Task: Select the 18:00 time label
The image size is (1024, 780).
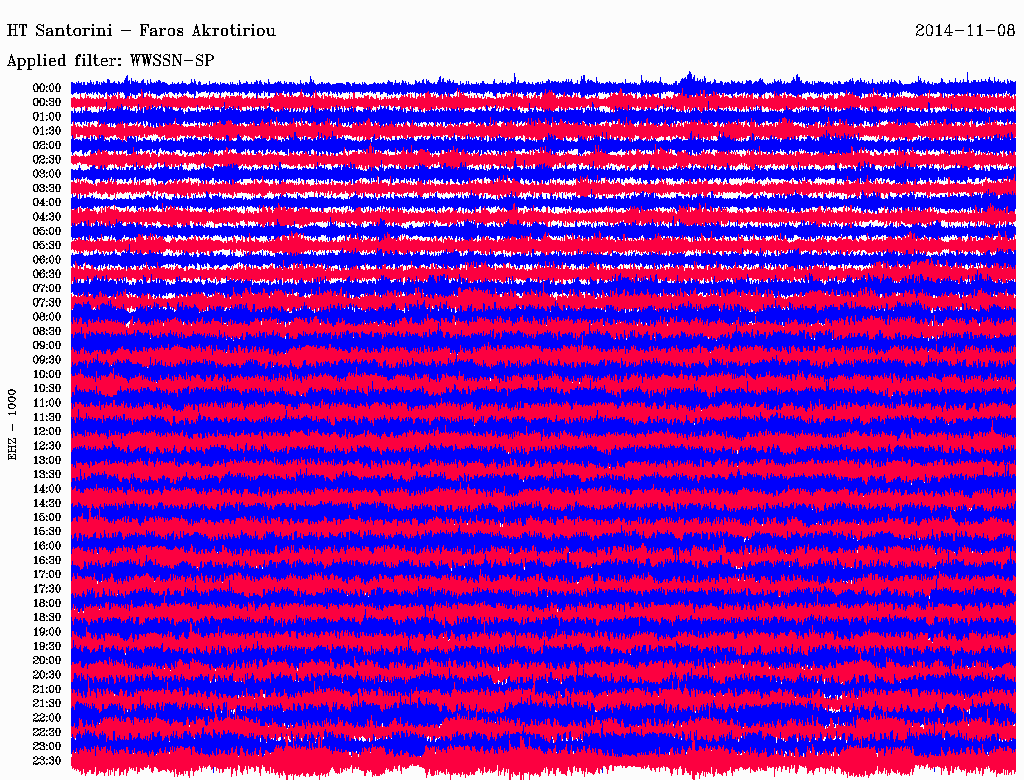Action: tap(47, 603)
